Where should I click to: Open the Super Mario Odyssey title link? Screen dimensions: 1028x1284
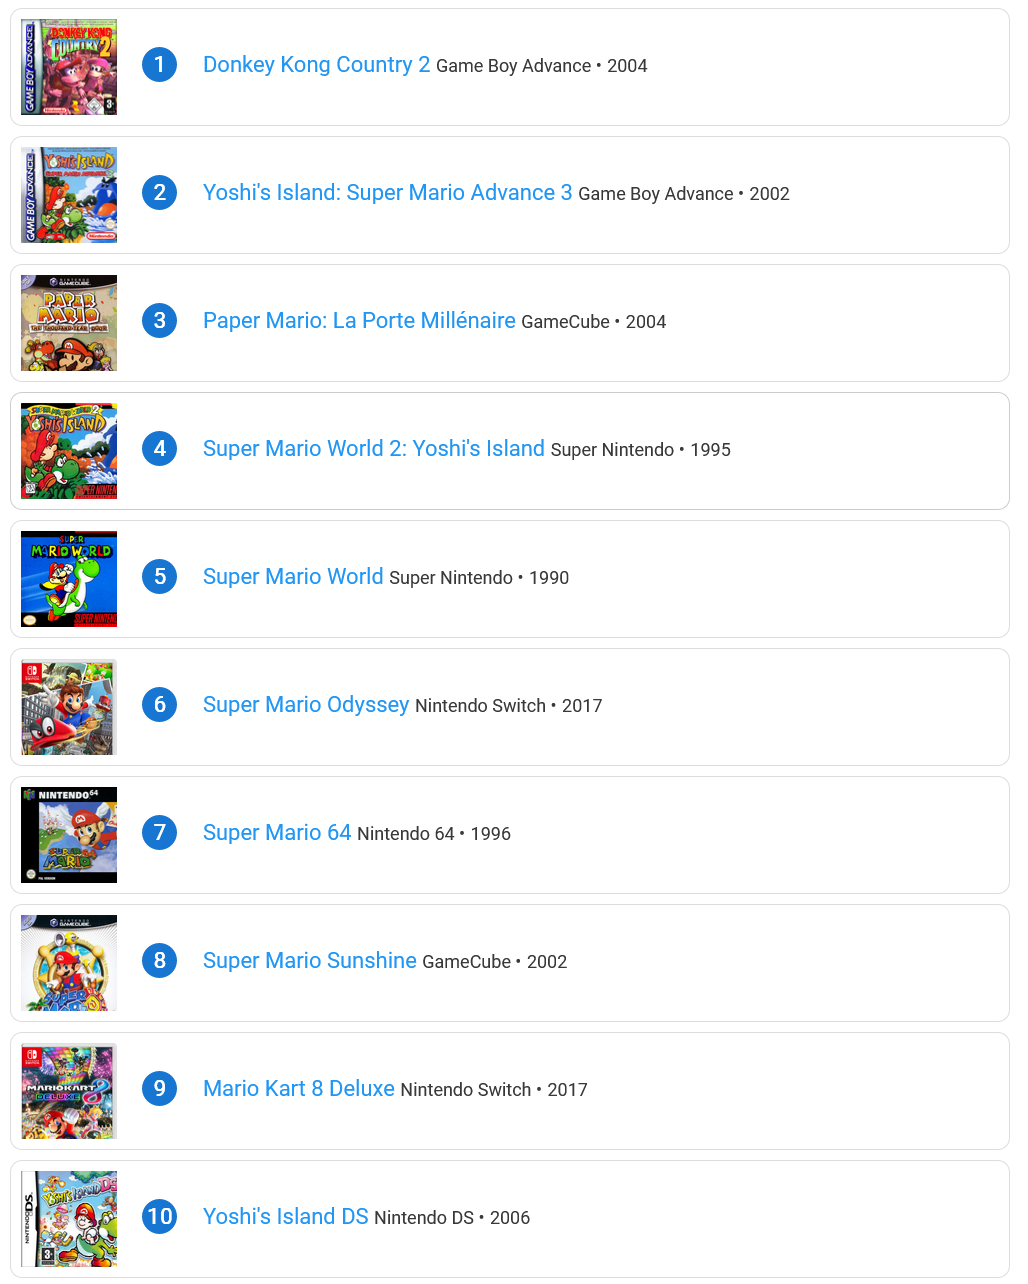coord(306,705)
